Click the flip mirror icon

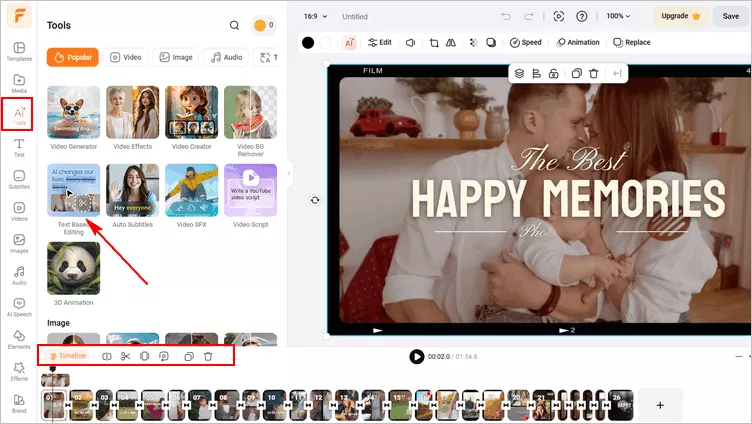point(451,43)
